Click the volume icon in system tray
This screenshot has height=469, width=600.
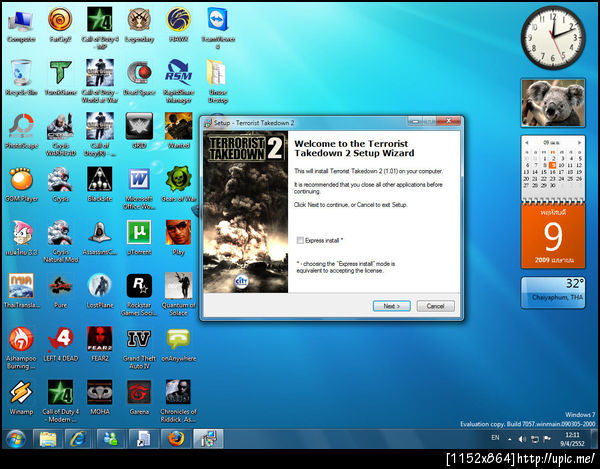[x=522, y=439]
